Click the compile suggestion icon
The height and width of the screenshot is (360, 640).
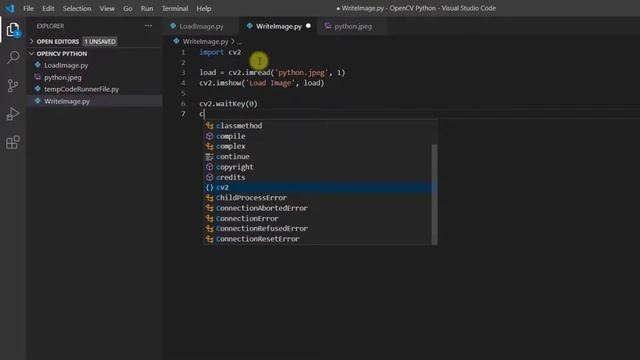[209, 136]
